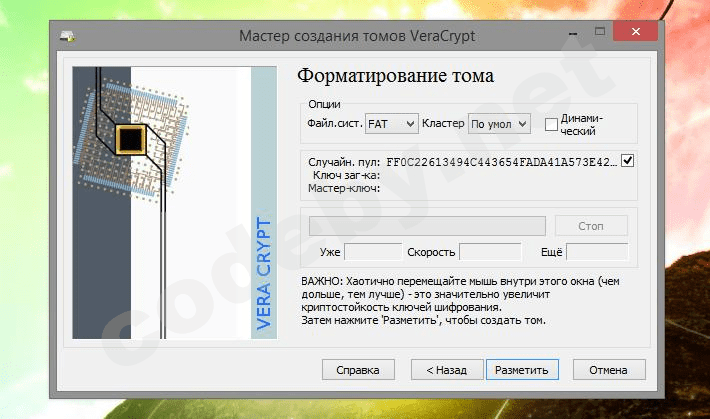Viewport: 710px width, 419px height.
Task: Click the ВАЖНО instruction text
Action: tap(460, 301)
